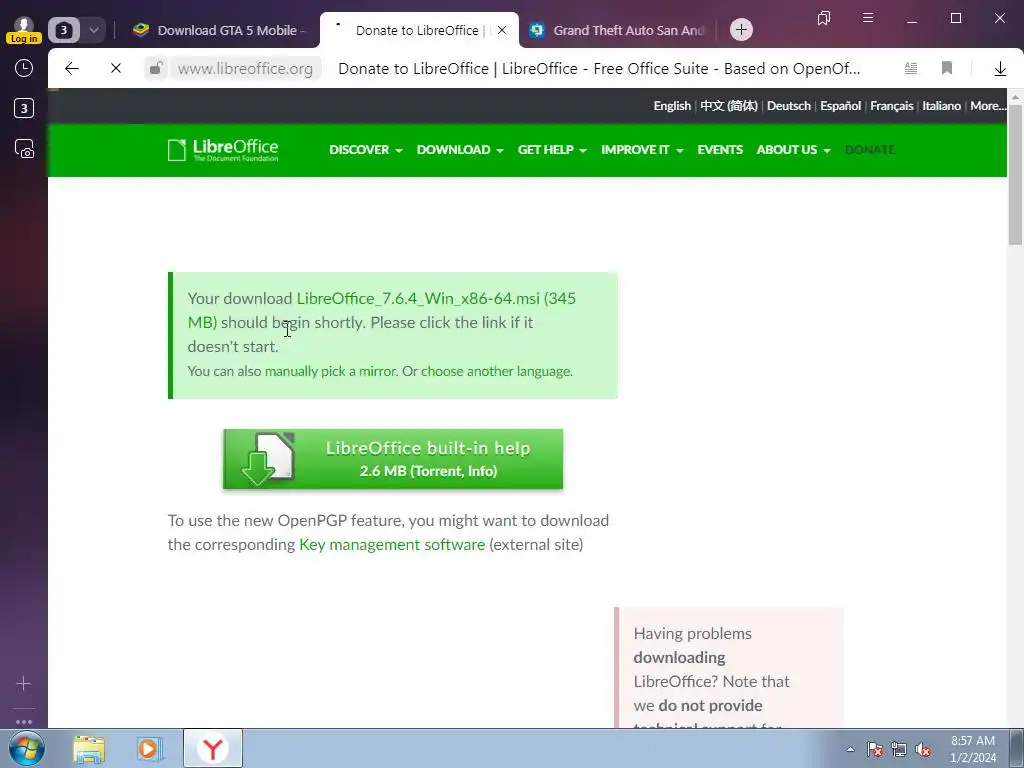Viewport: 1024px width, 768px height.
Task: Select English language link
Action: point(672,106)
